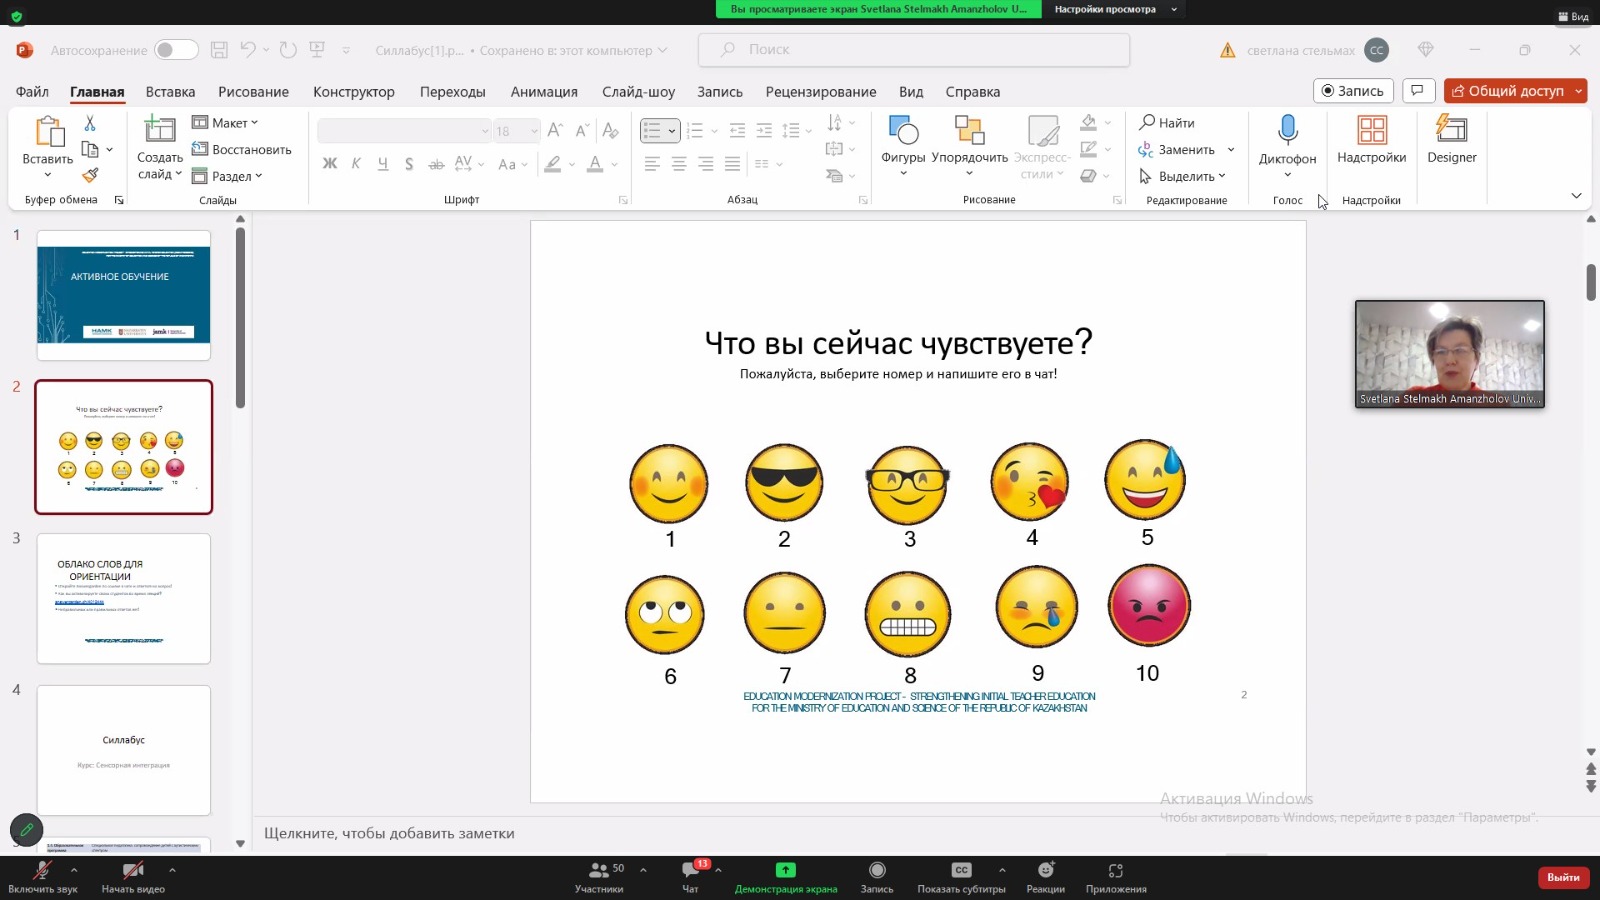
Task: Click the Shapes (Фигуры) icon
Action: click(902, 130)
